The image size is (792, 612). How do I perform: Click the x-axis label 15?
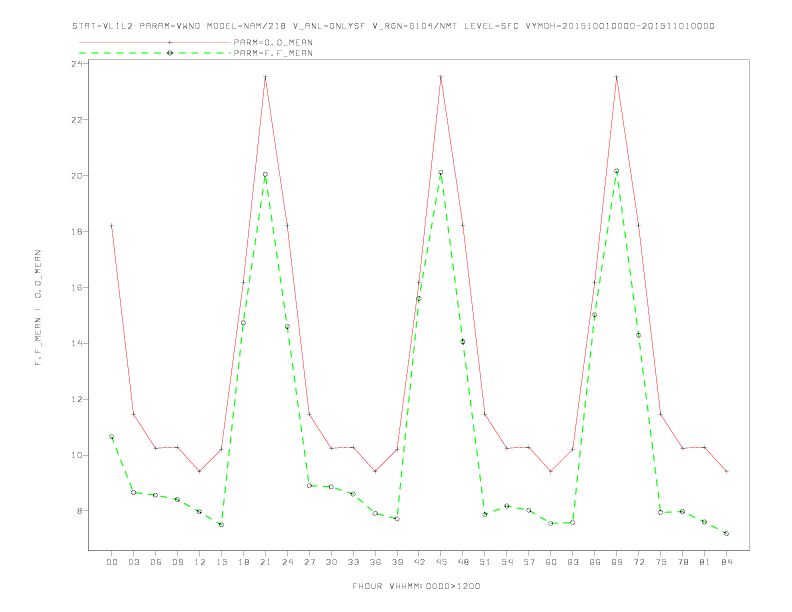[221, 562]
